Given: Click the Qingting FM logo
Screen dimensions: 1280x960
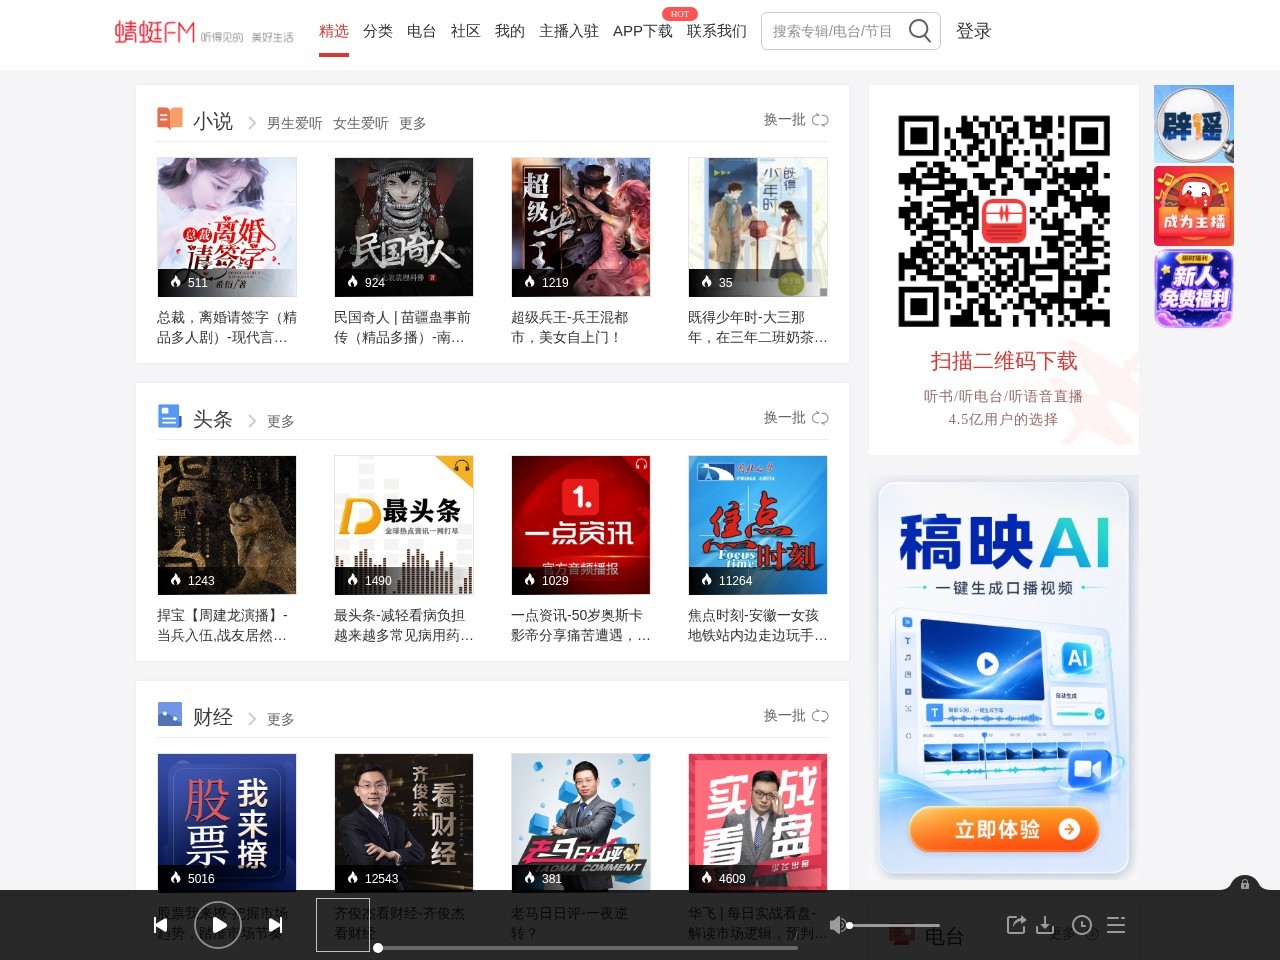Looking at the screenshot, I should tap(204, 32).
